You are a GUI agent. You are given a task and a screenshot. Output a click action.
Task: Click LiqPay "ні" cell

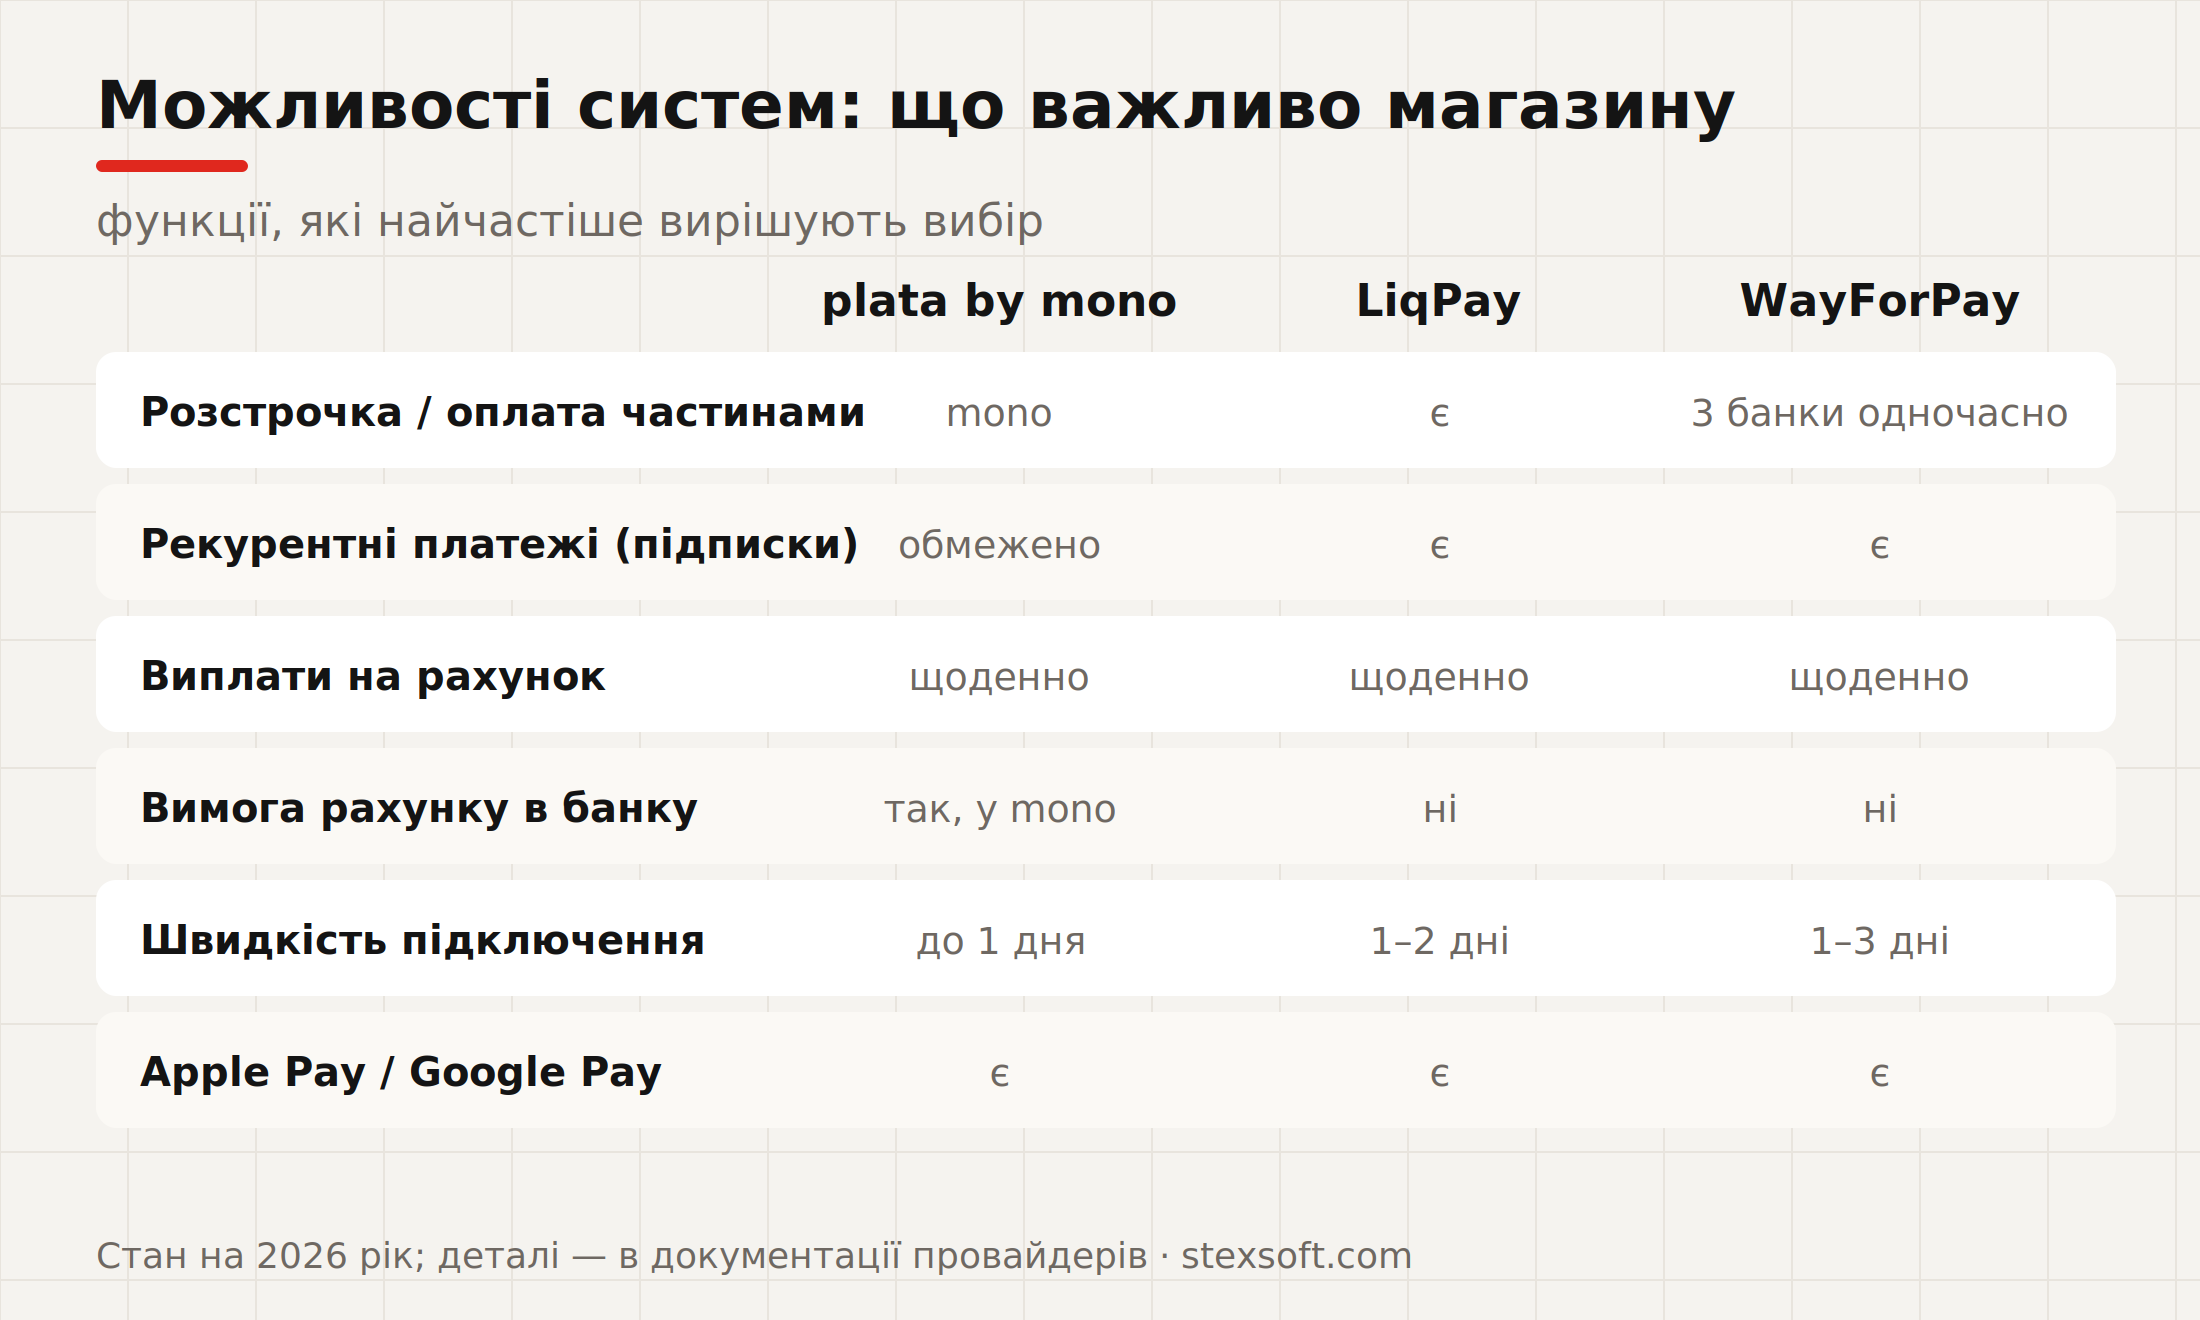[1440, 809]
